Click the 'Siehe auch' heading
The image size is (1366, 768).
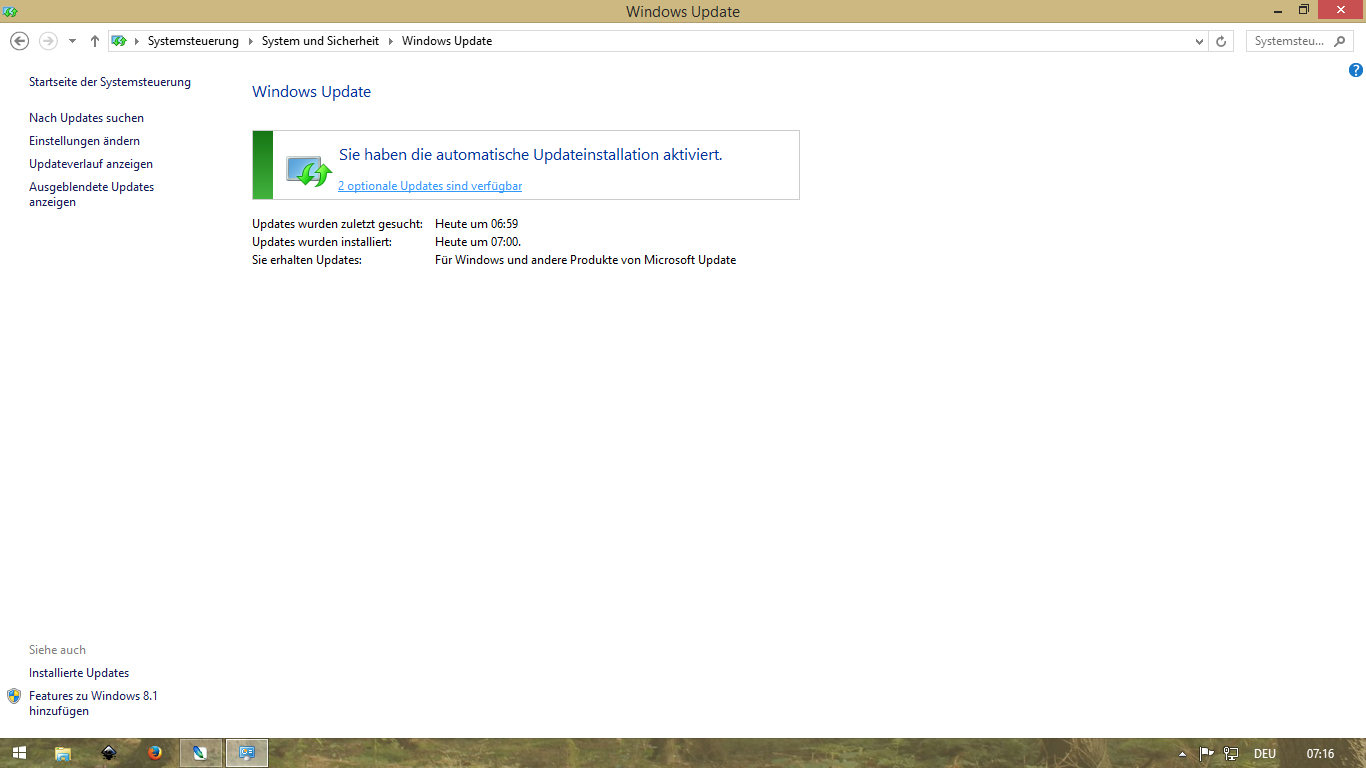pyautogui.click(x=57, y=650)
